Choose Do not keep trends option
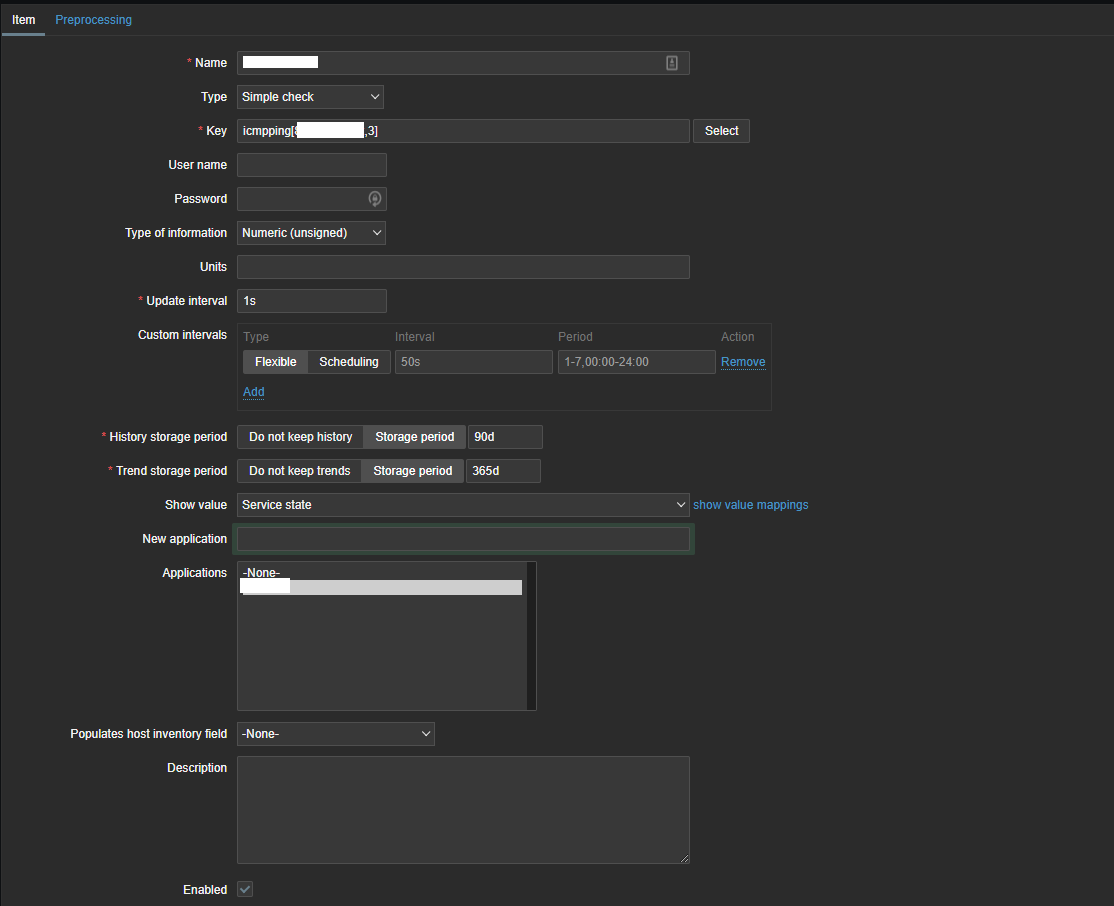This screenshot has width=1114, height=906. (299, 471)
